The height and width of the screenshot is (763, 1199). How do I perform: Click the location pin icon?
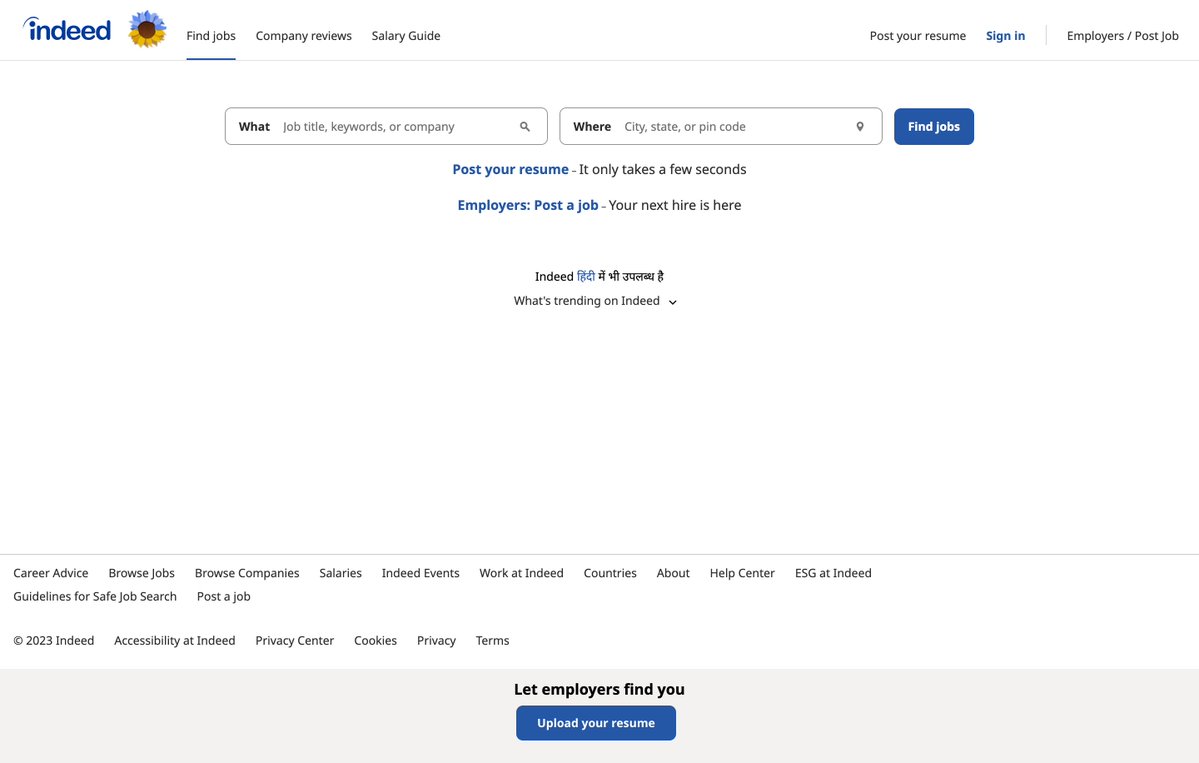[859, 127]
